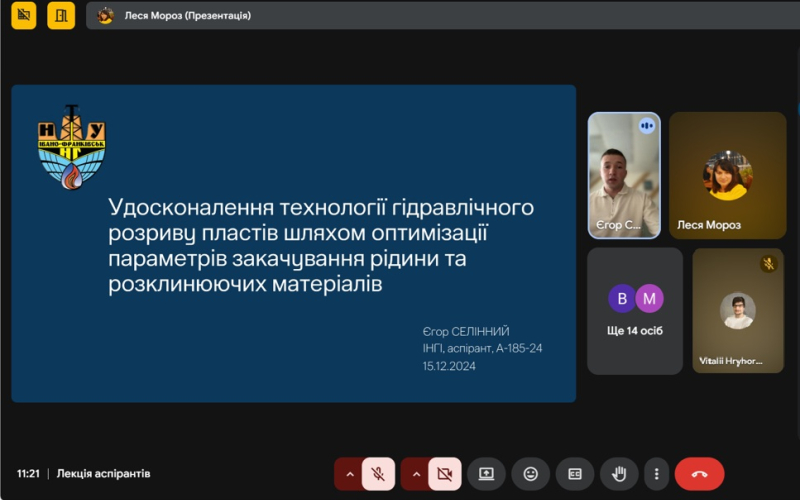Turn on closed captions

(x=575, y=474)
